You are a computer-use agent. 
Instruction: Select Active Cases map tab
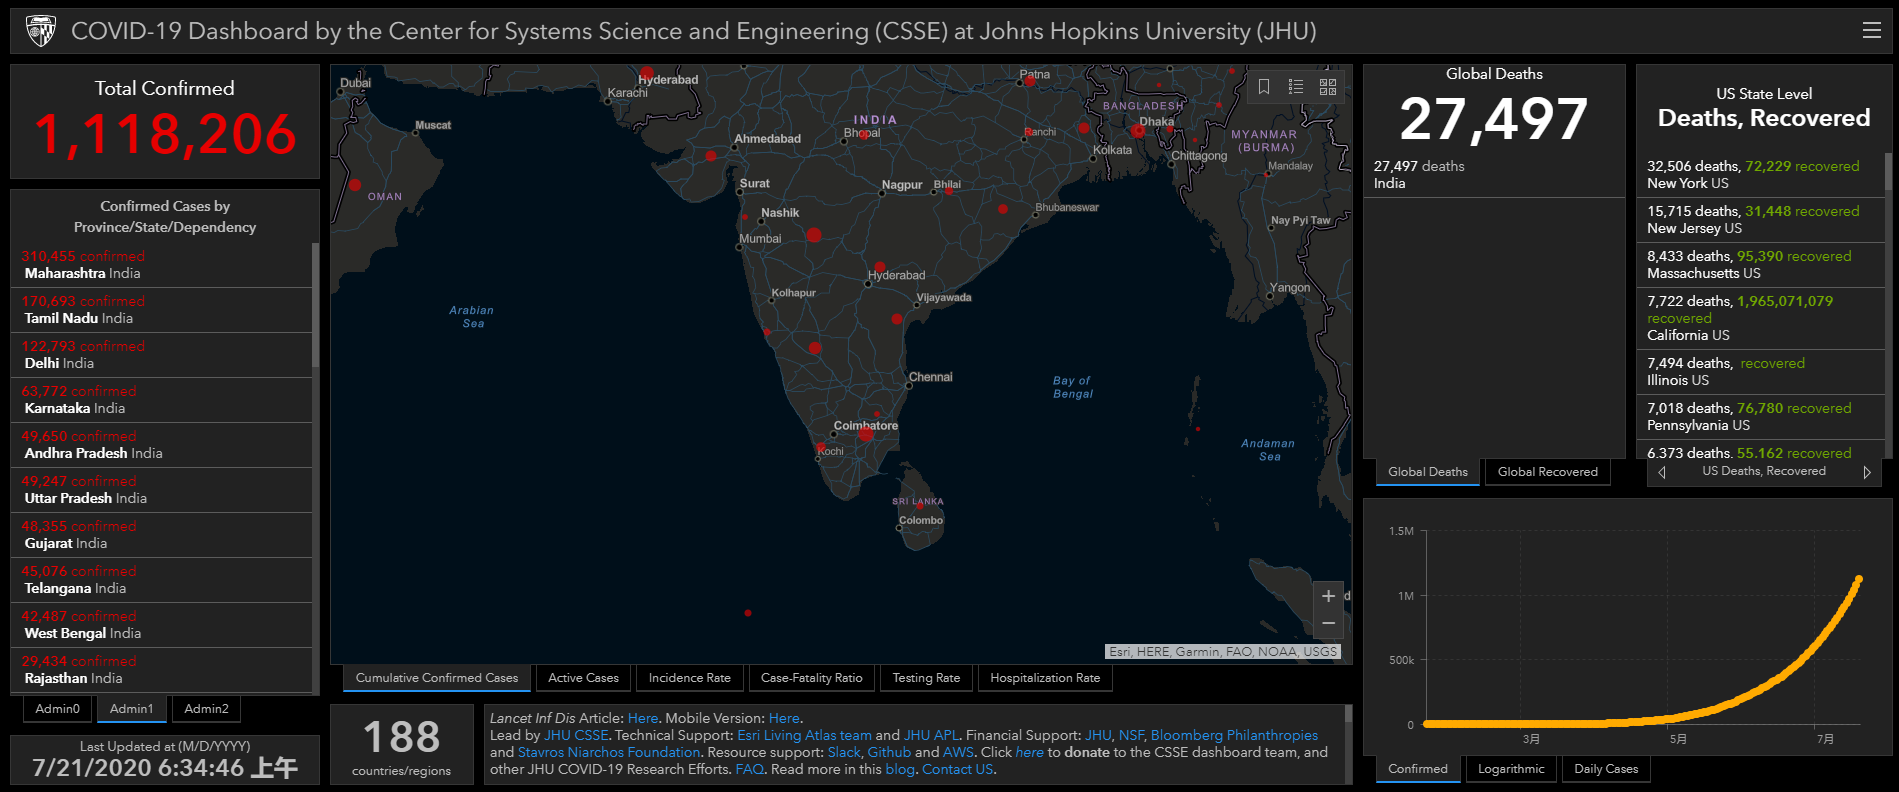point(583,678)
